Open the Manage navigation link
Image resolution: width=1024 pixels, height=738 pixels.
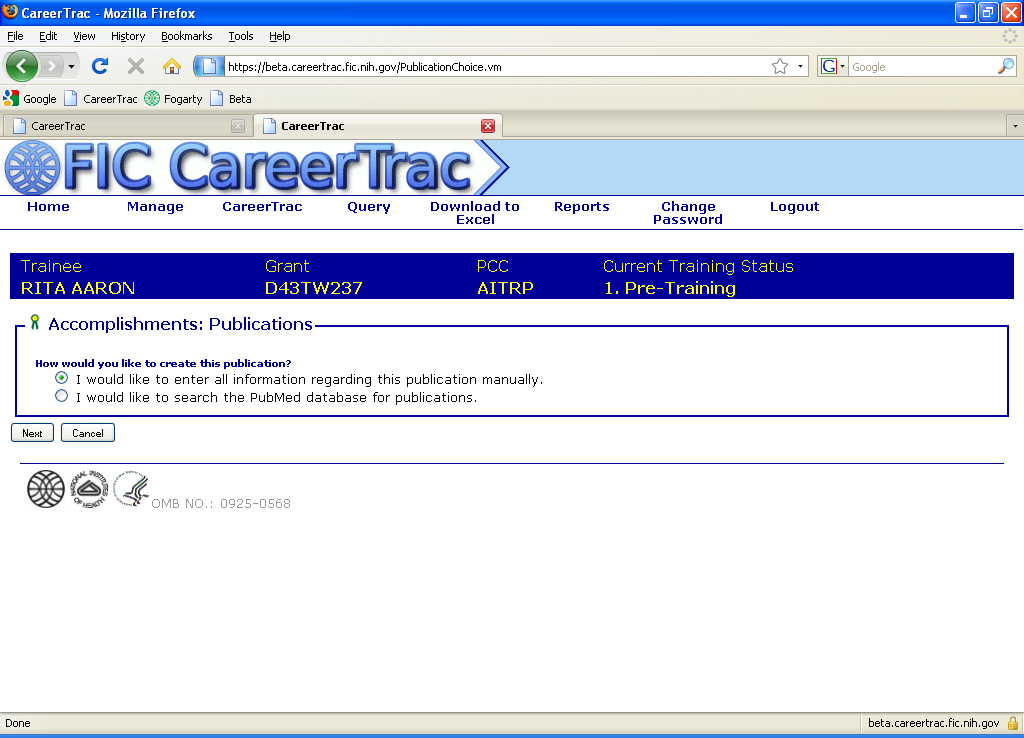coord(155,206)
